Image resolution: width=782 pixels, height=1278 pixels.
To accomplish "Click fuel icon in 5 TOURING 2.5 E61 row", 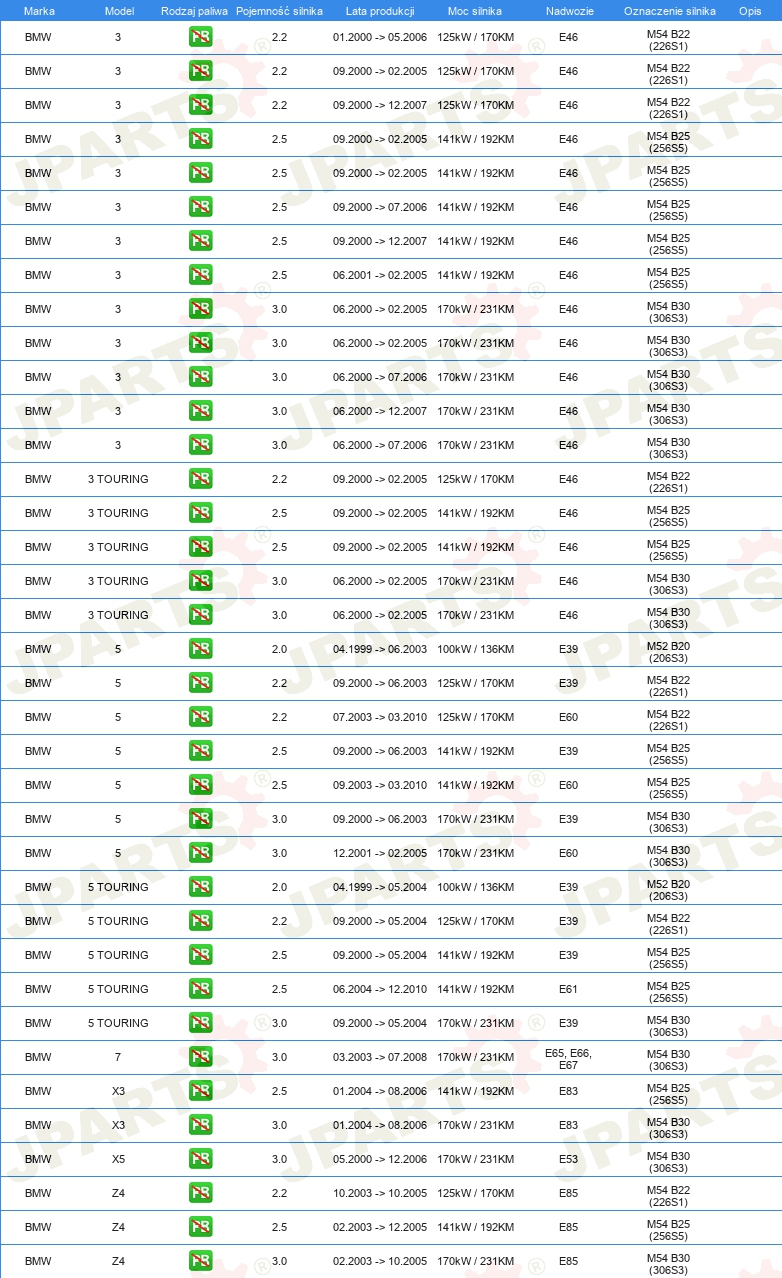I will 200,990.
